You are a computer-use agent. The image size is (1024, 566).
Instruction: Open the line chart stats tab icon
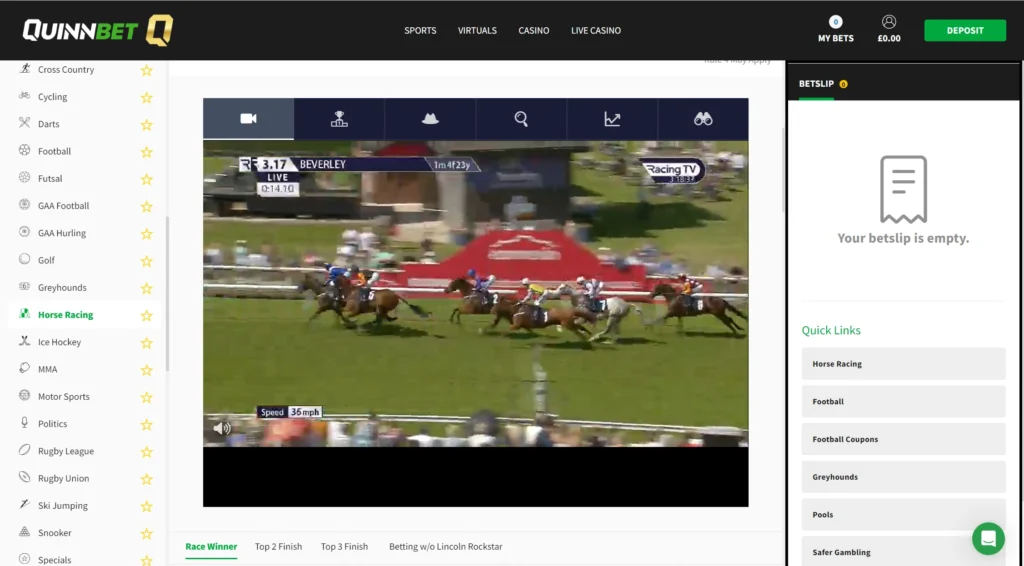(612, 119)
